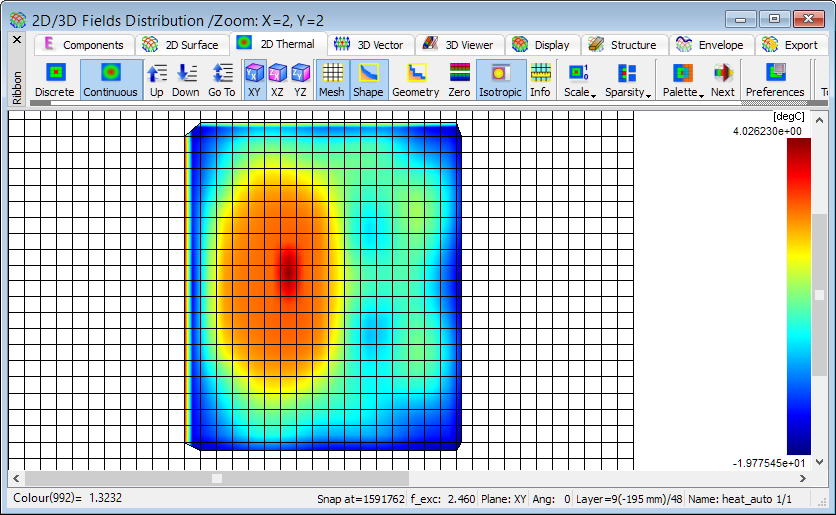Switch to the XZ plane view
The image size is (836, 515).
coord(277,79)
